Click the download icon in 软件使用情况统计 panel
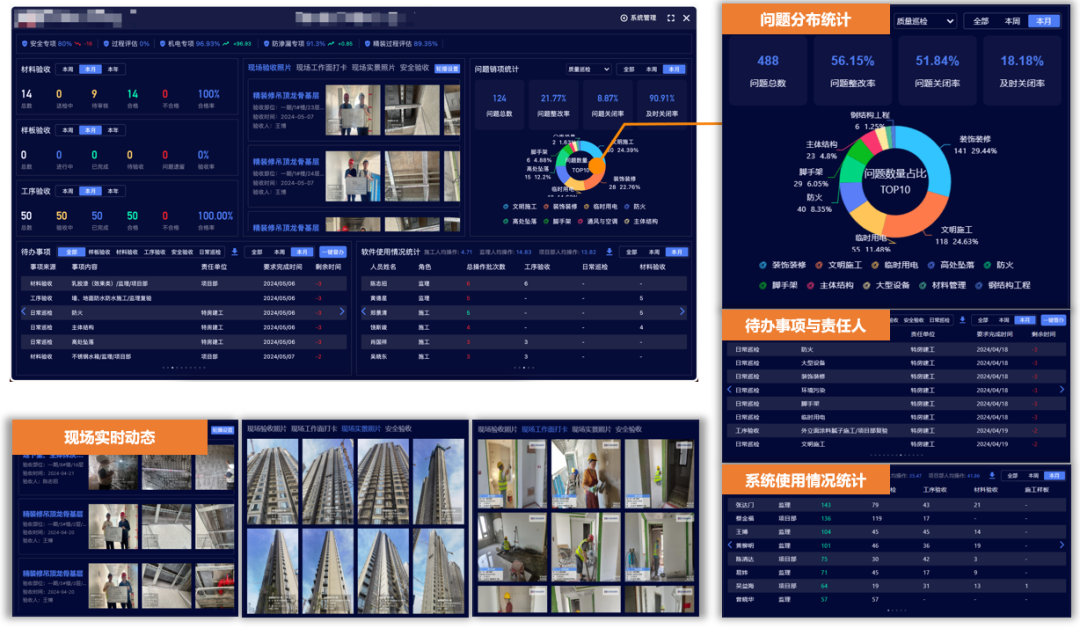The height and width of the screenshot is (629, 1080). pyautogui.click(x=610, y=252)
